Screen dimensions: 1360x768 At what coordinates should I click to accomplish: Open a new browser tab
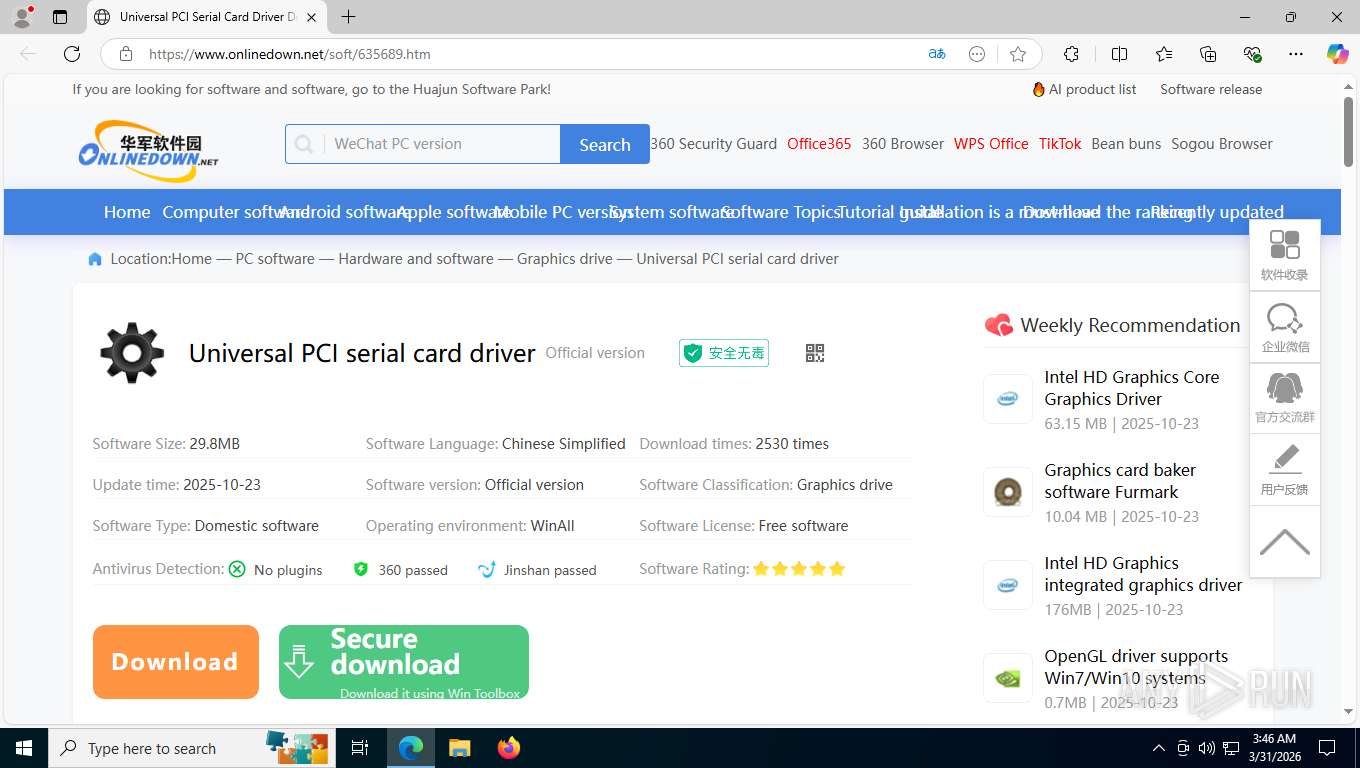pyautogui.click(x=348, y=17)
